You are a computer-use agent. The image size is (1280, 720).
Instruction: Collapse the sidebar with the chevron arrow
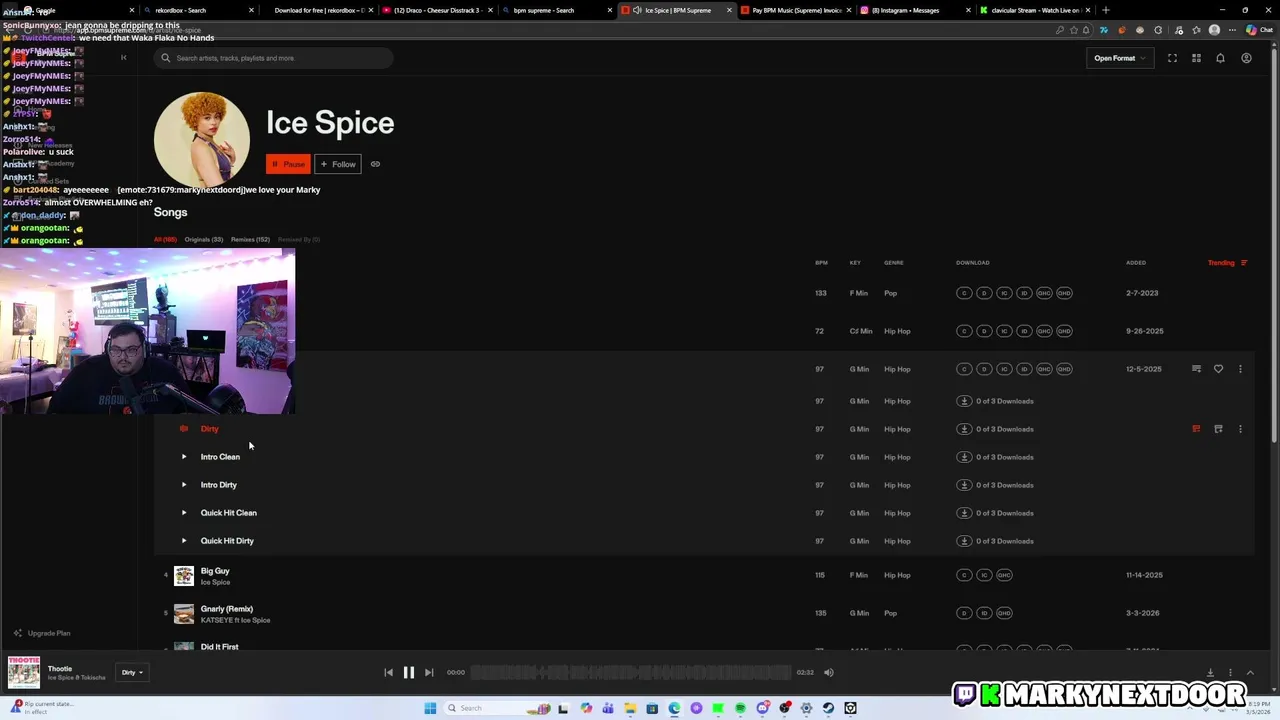123,58
